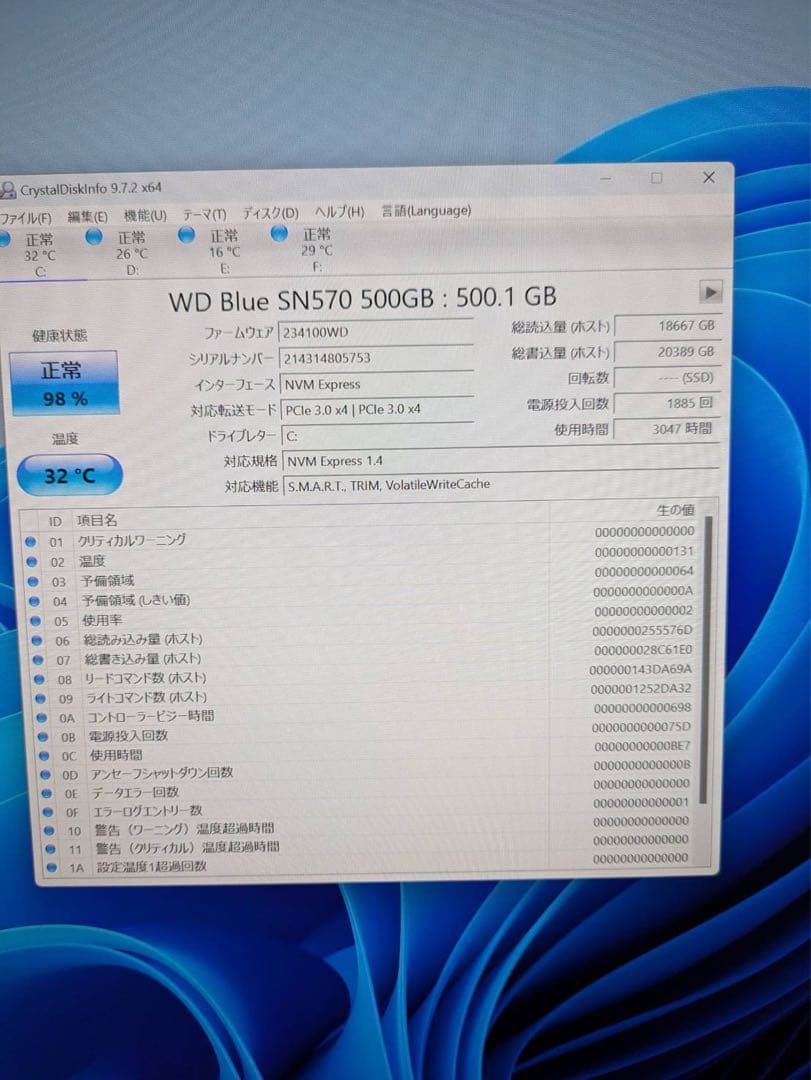The height and width of the screenshot is (1080, 811).
Task: Click total host writes value 20389 GB
Action: click(667, 352)
